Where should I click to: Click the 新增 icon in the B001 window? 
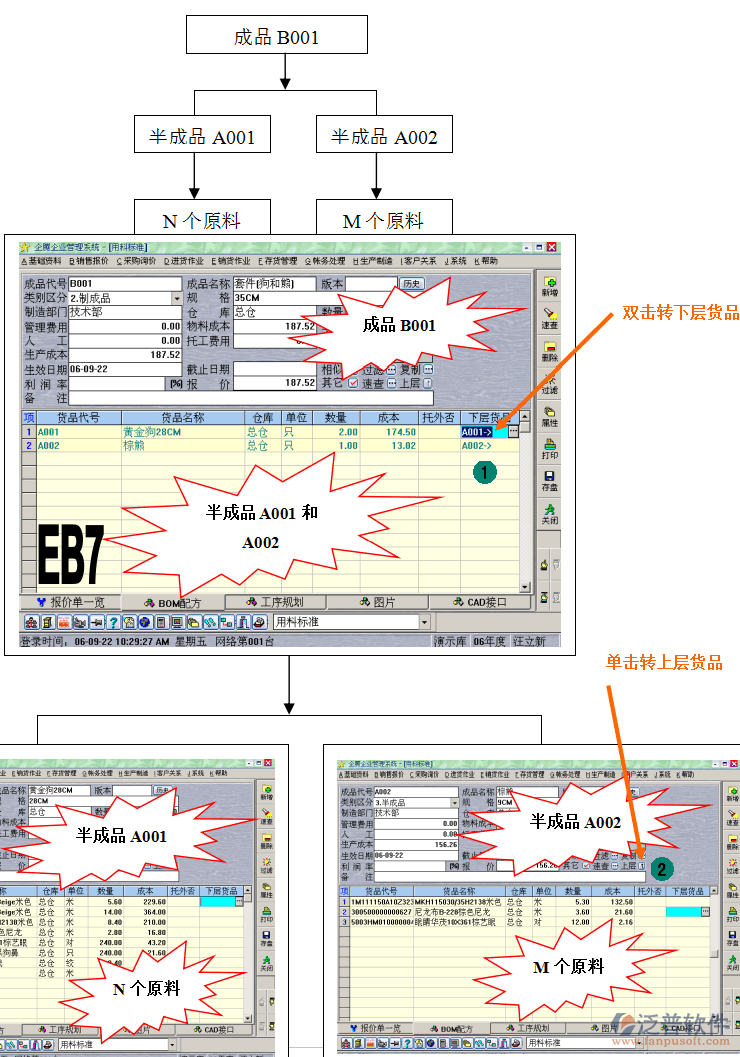tap(549, 286)
